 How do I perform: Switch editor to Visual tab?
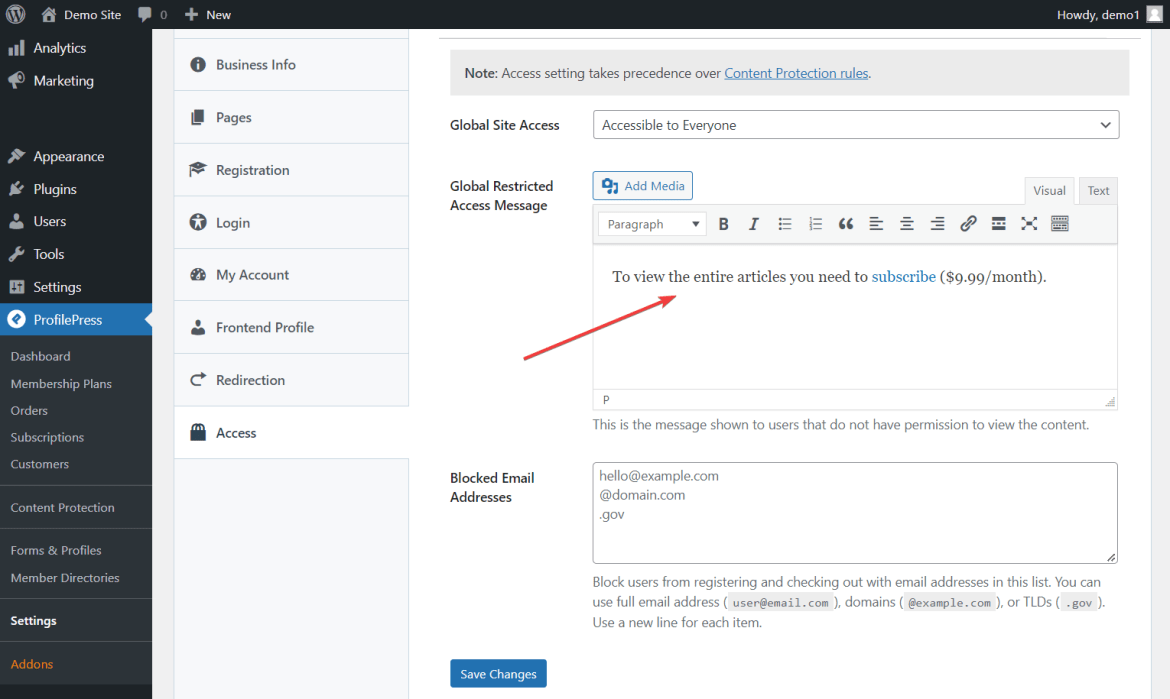coord(1048,190)
